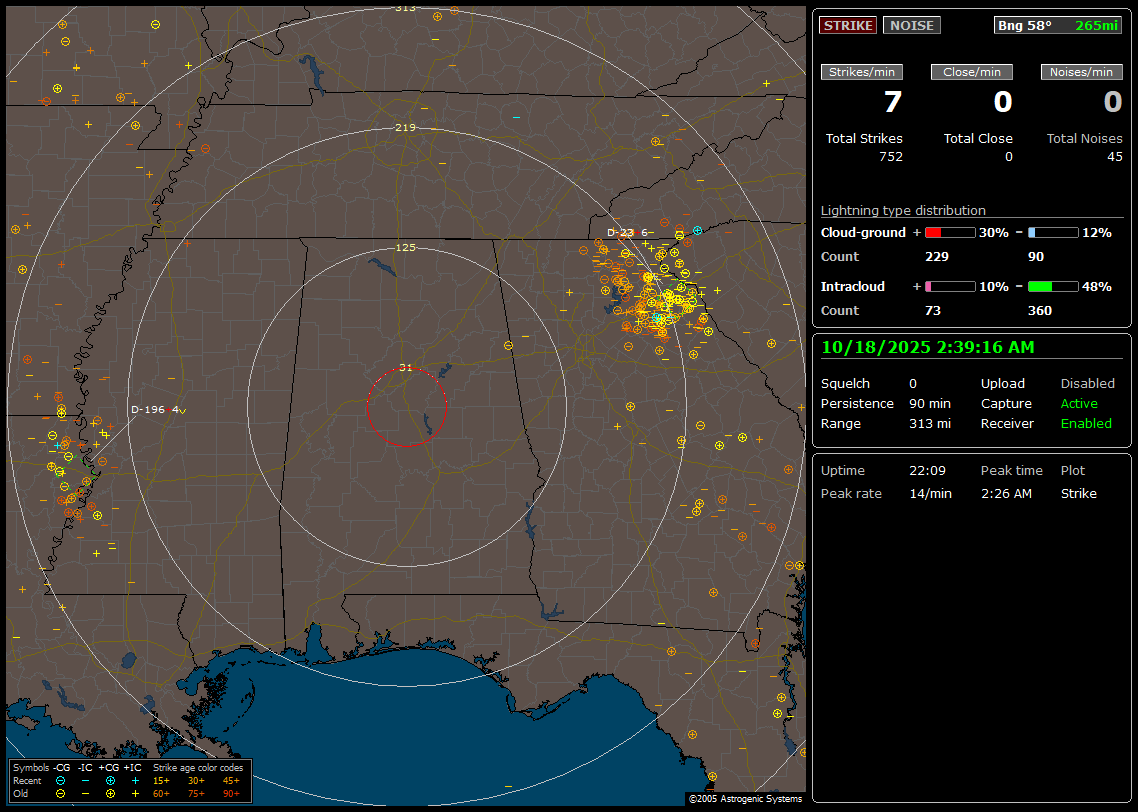Click the red STRIKE indicator button
This screenshot has height=812, width=1138.
[x=848, y=26]
